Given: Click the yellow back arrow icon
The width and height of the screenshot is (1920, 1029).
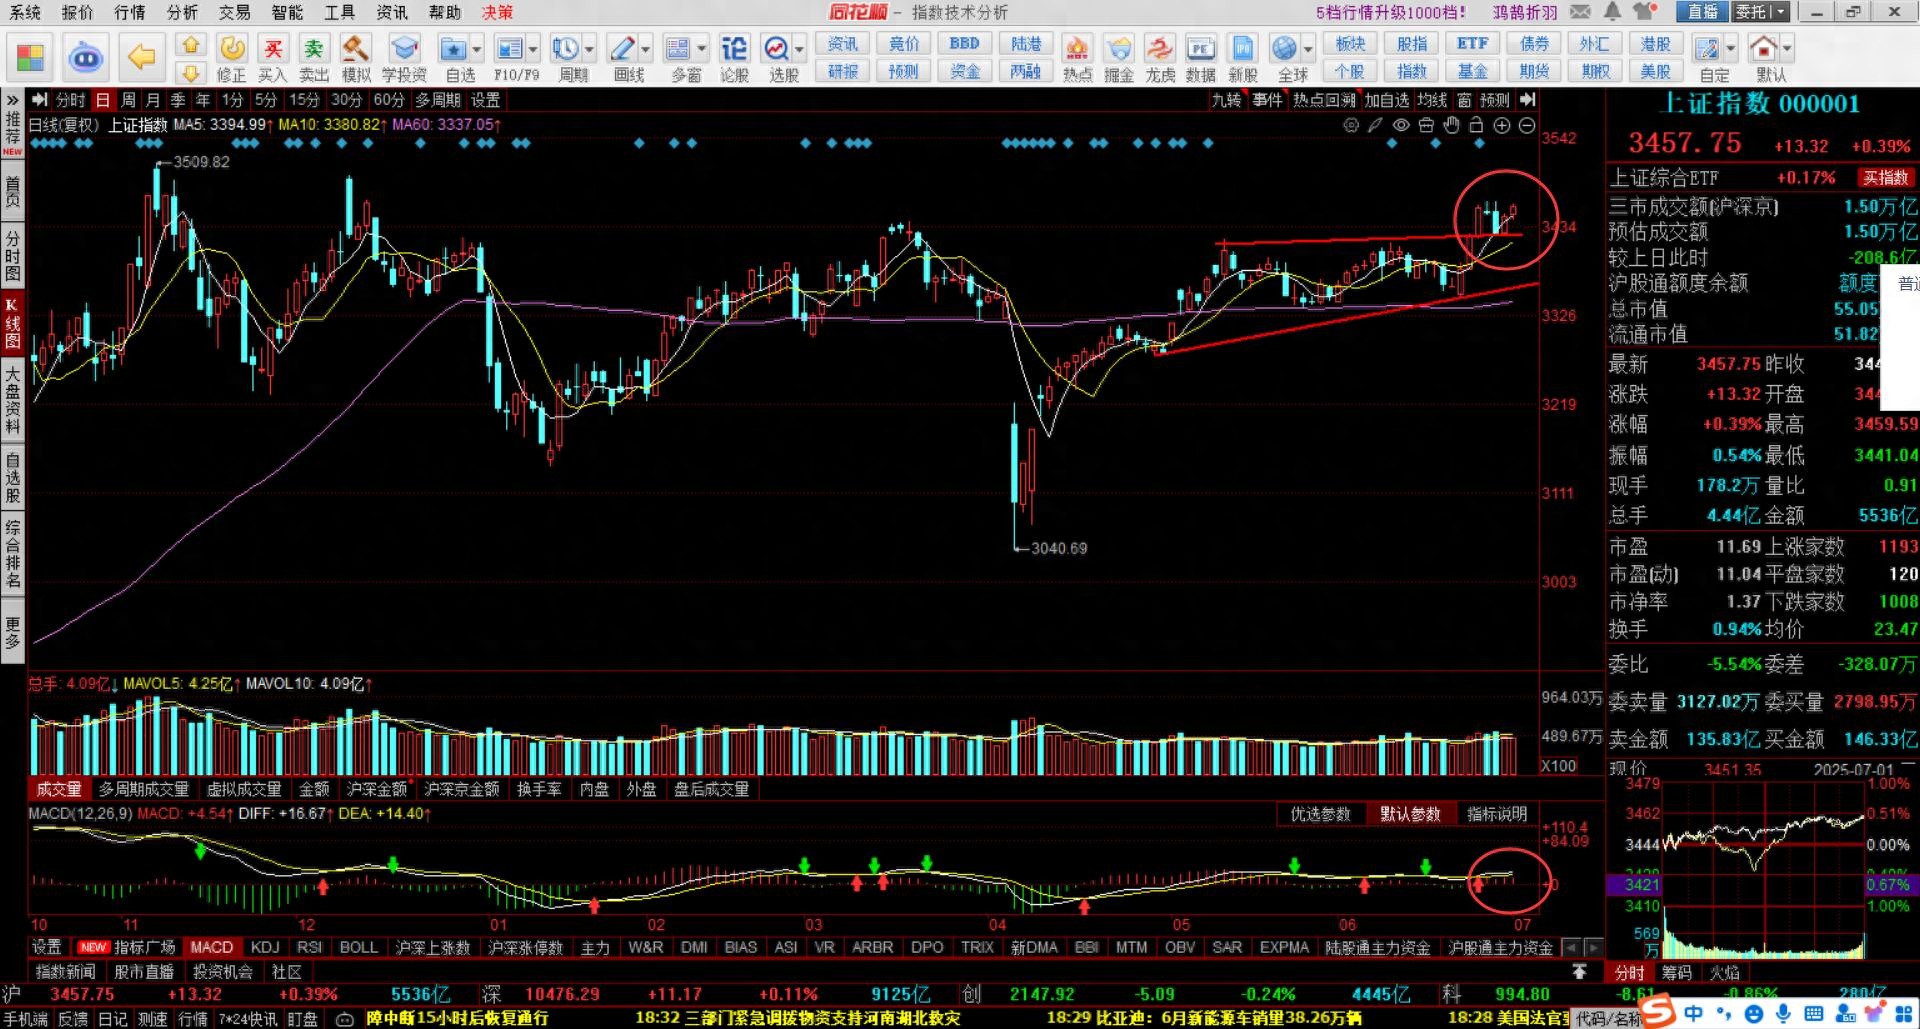Looking at the screenshot, I should point(142,57).
